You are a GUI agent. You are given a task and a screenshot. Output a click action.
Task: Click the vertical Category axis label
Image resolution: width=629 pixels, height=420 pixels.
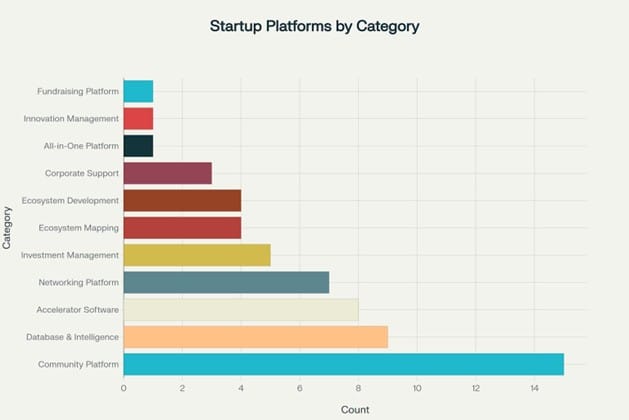(6, 228)
